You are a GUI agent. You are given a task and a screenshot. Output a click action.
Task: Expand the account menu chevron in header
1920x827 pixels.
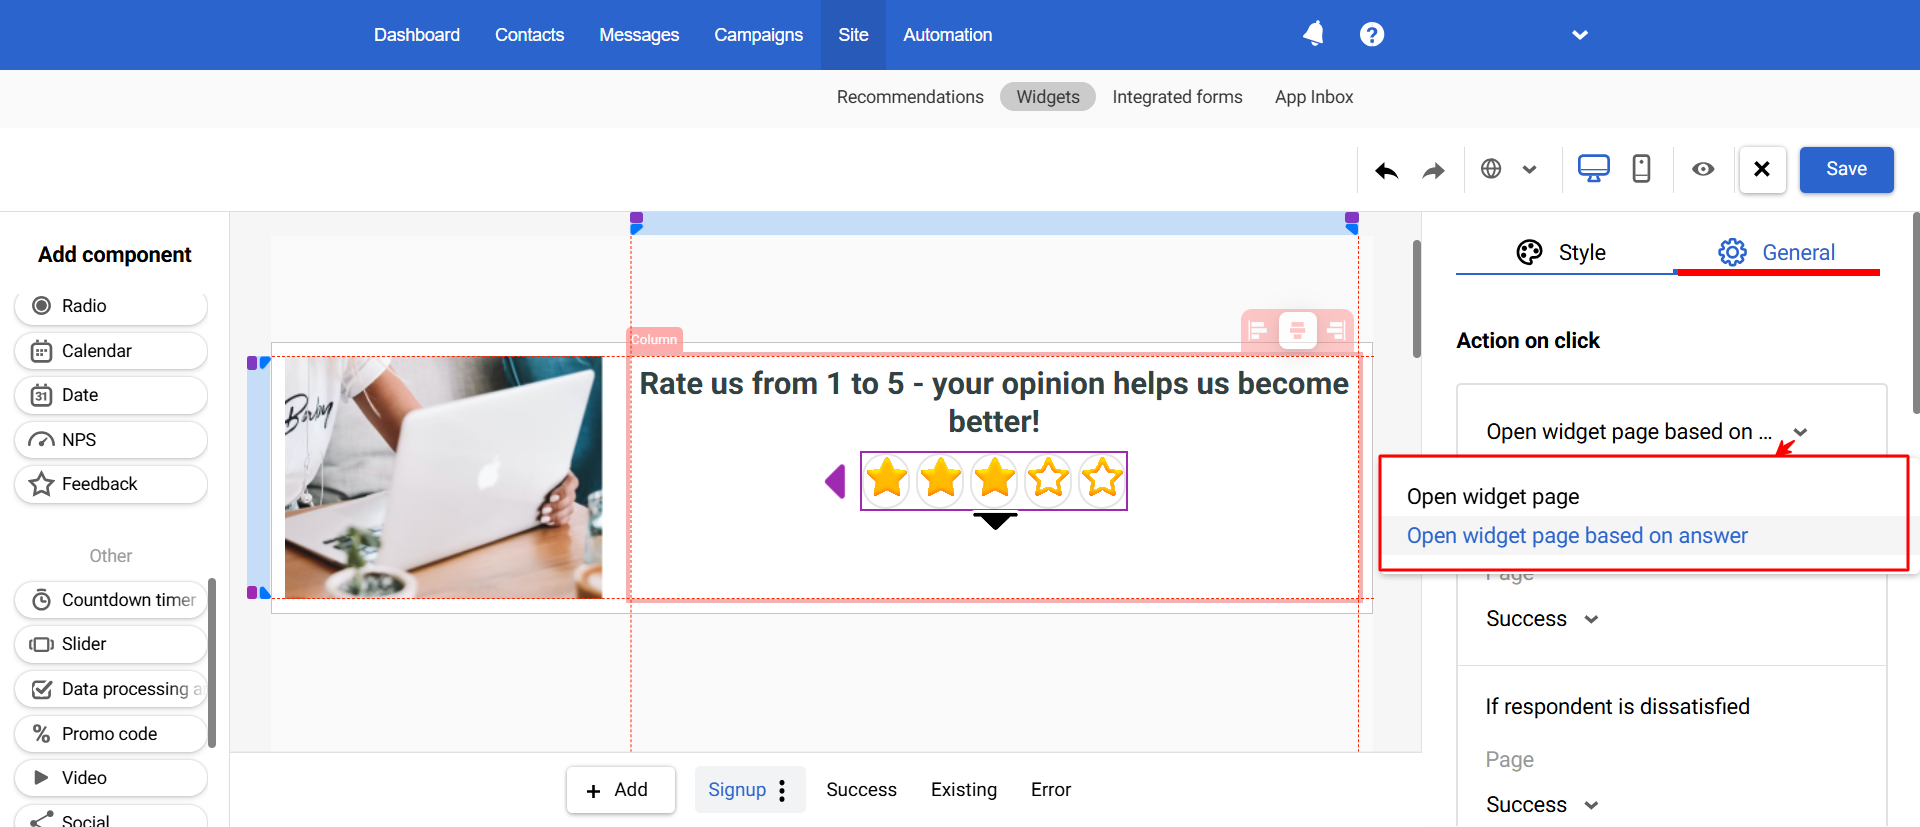tap(1580, 35)
